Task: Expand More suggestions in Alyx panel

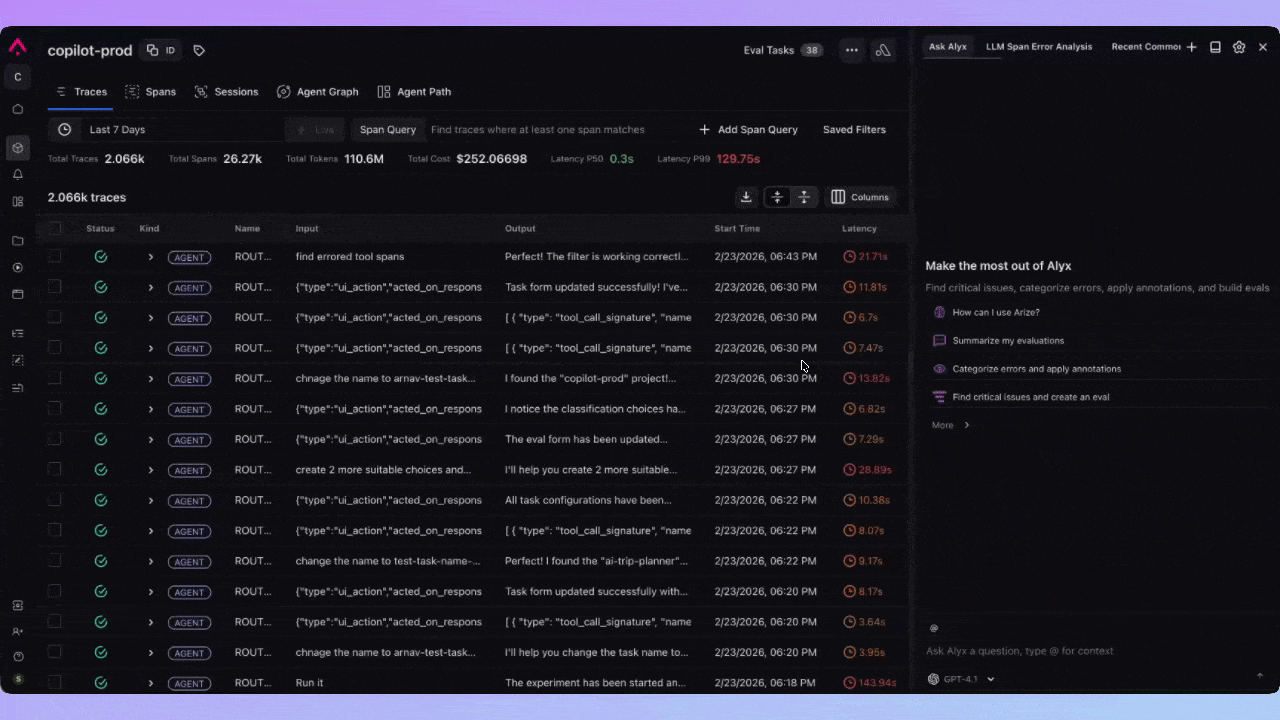Action: point(951,425)
